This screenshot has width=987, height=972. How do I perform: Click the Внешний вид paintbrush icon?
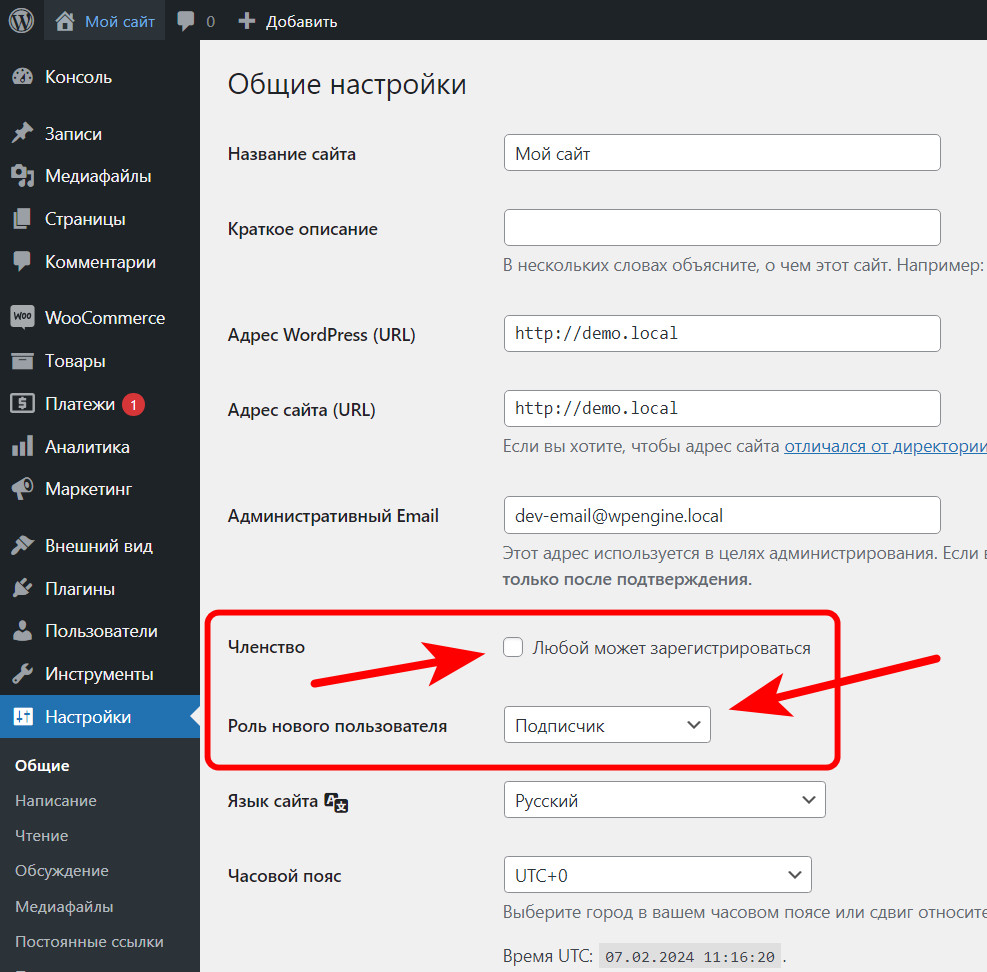23,546
